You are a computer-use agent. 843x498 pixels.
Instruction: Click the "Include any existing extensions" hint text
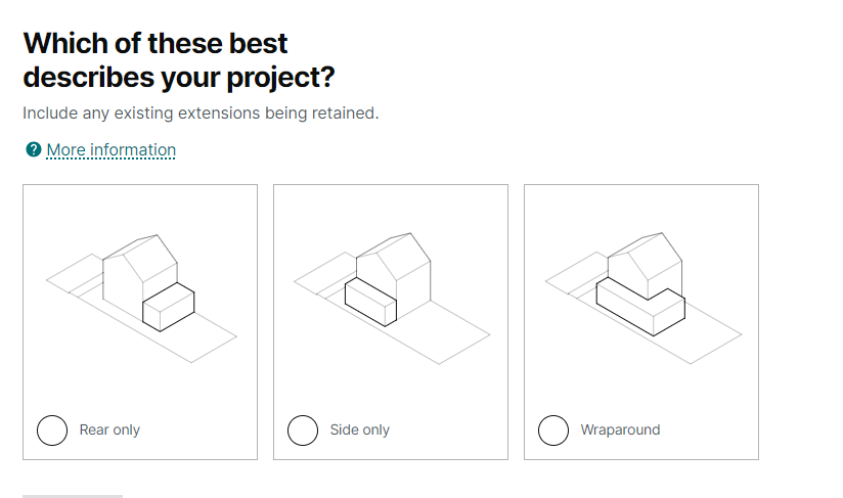click(201, 113)
